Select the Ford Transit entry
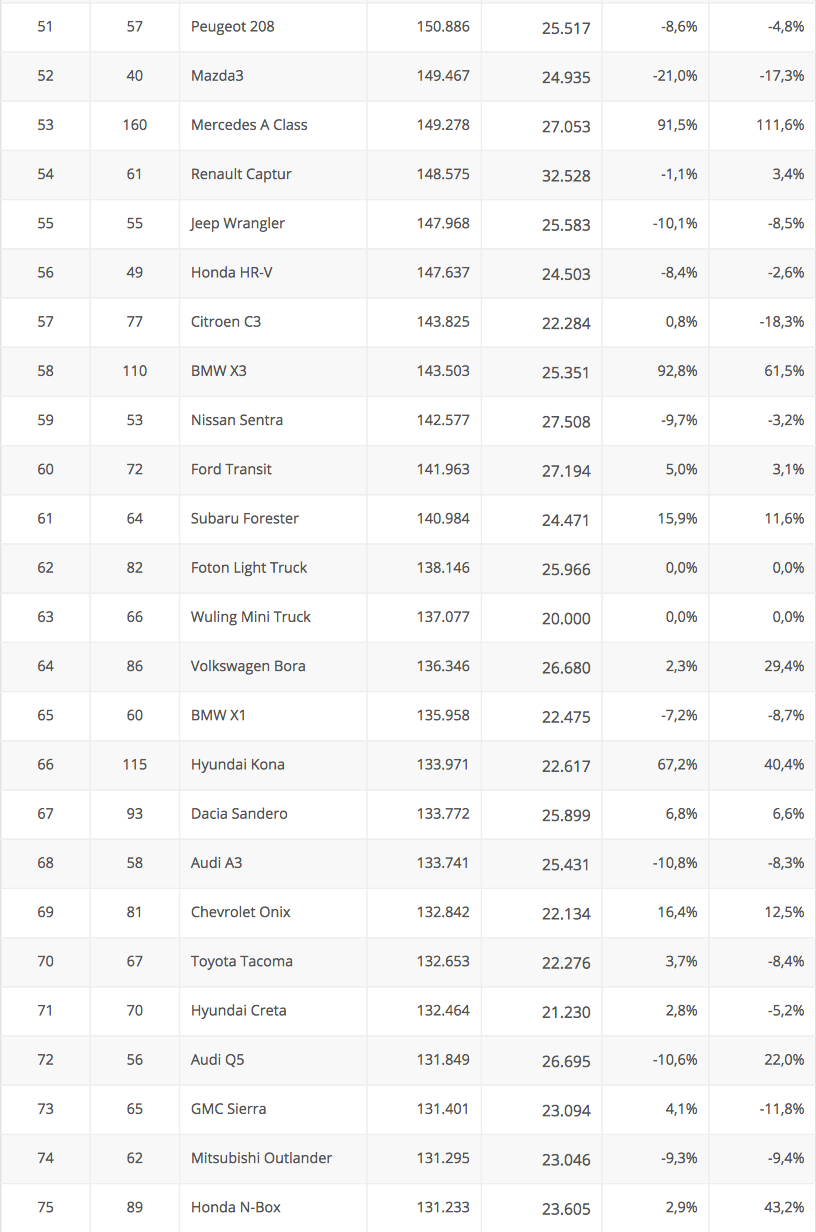 [x=231, y=469]
